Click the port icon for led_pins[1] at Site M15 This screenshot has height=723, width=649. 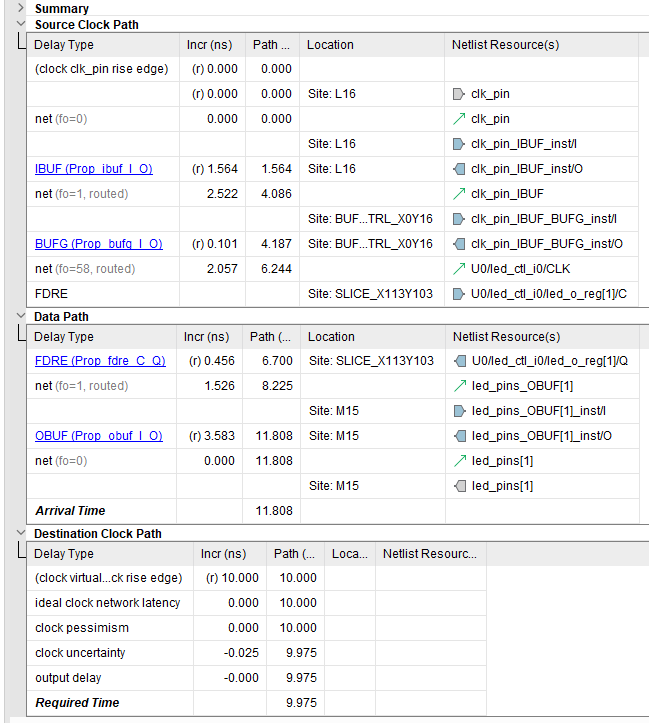pyautogui.click(x=460, y=486)
